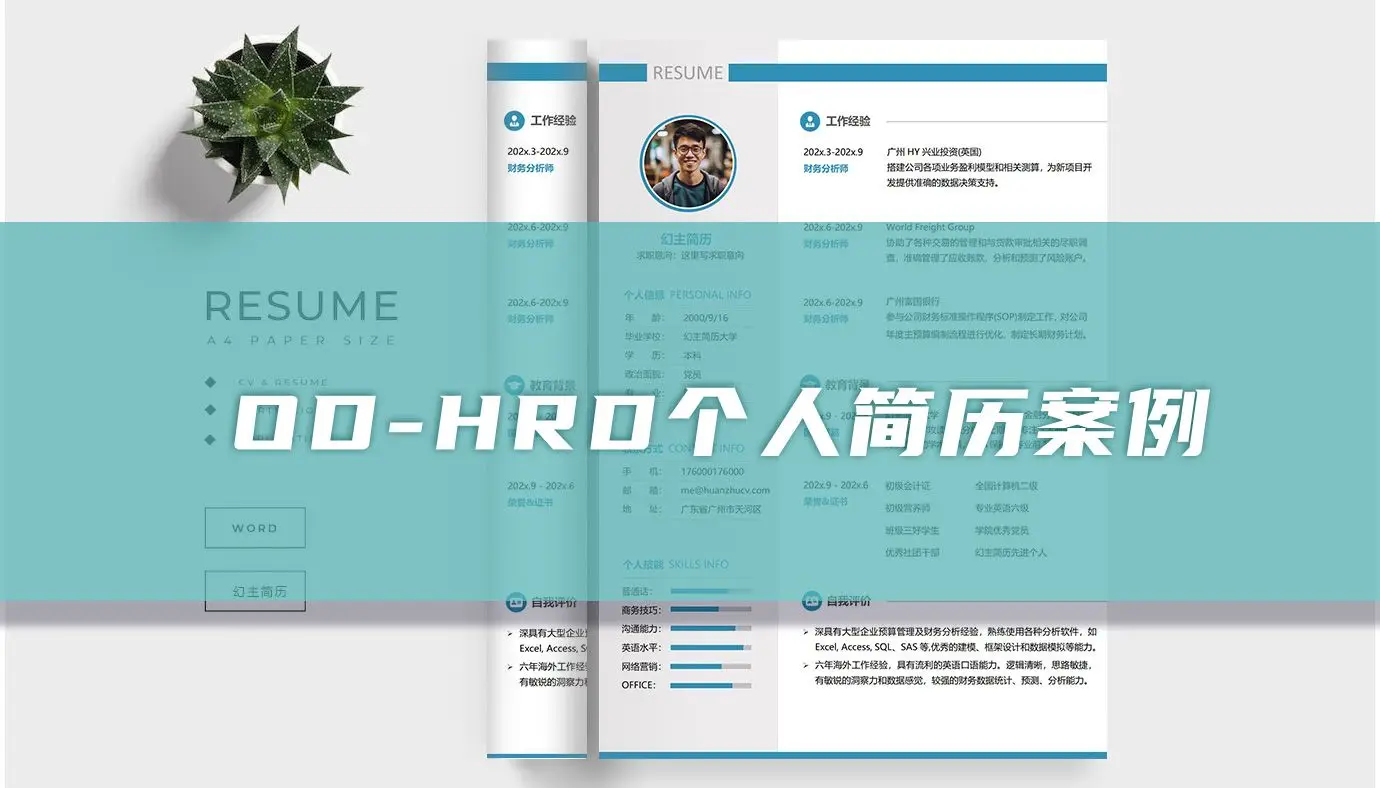Click the 班级三好学生 award entry
Image resolution: width=1380 pixels, height=788 pixels.
click(x=912, y=530)
